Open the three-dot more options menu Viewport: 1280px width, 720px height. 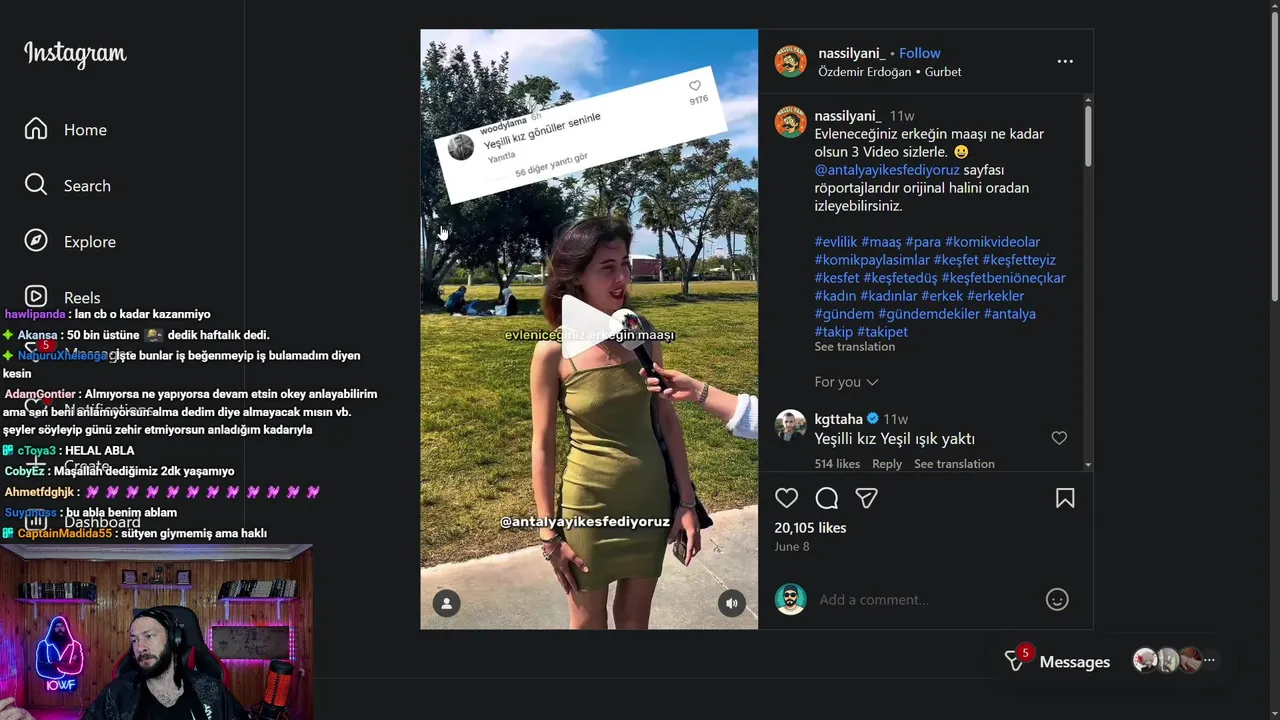click(x=1065, y=61)
